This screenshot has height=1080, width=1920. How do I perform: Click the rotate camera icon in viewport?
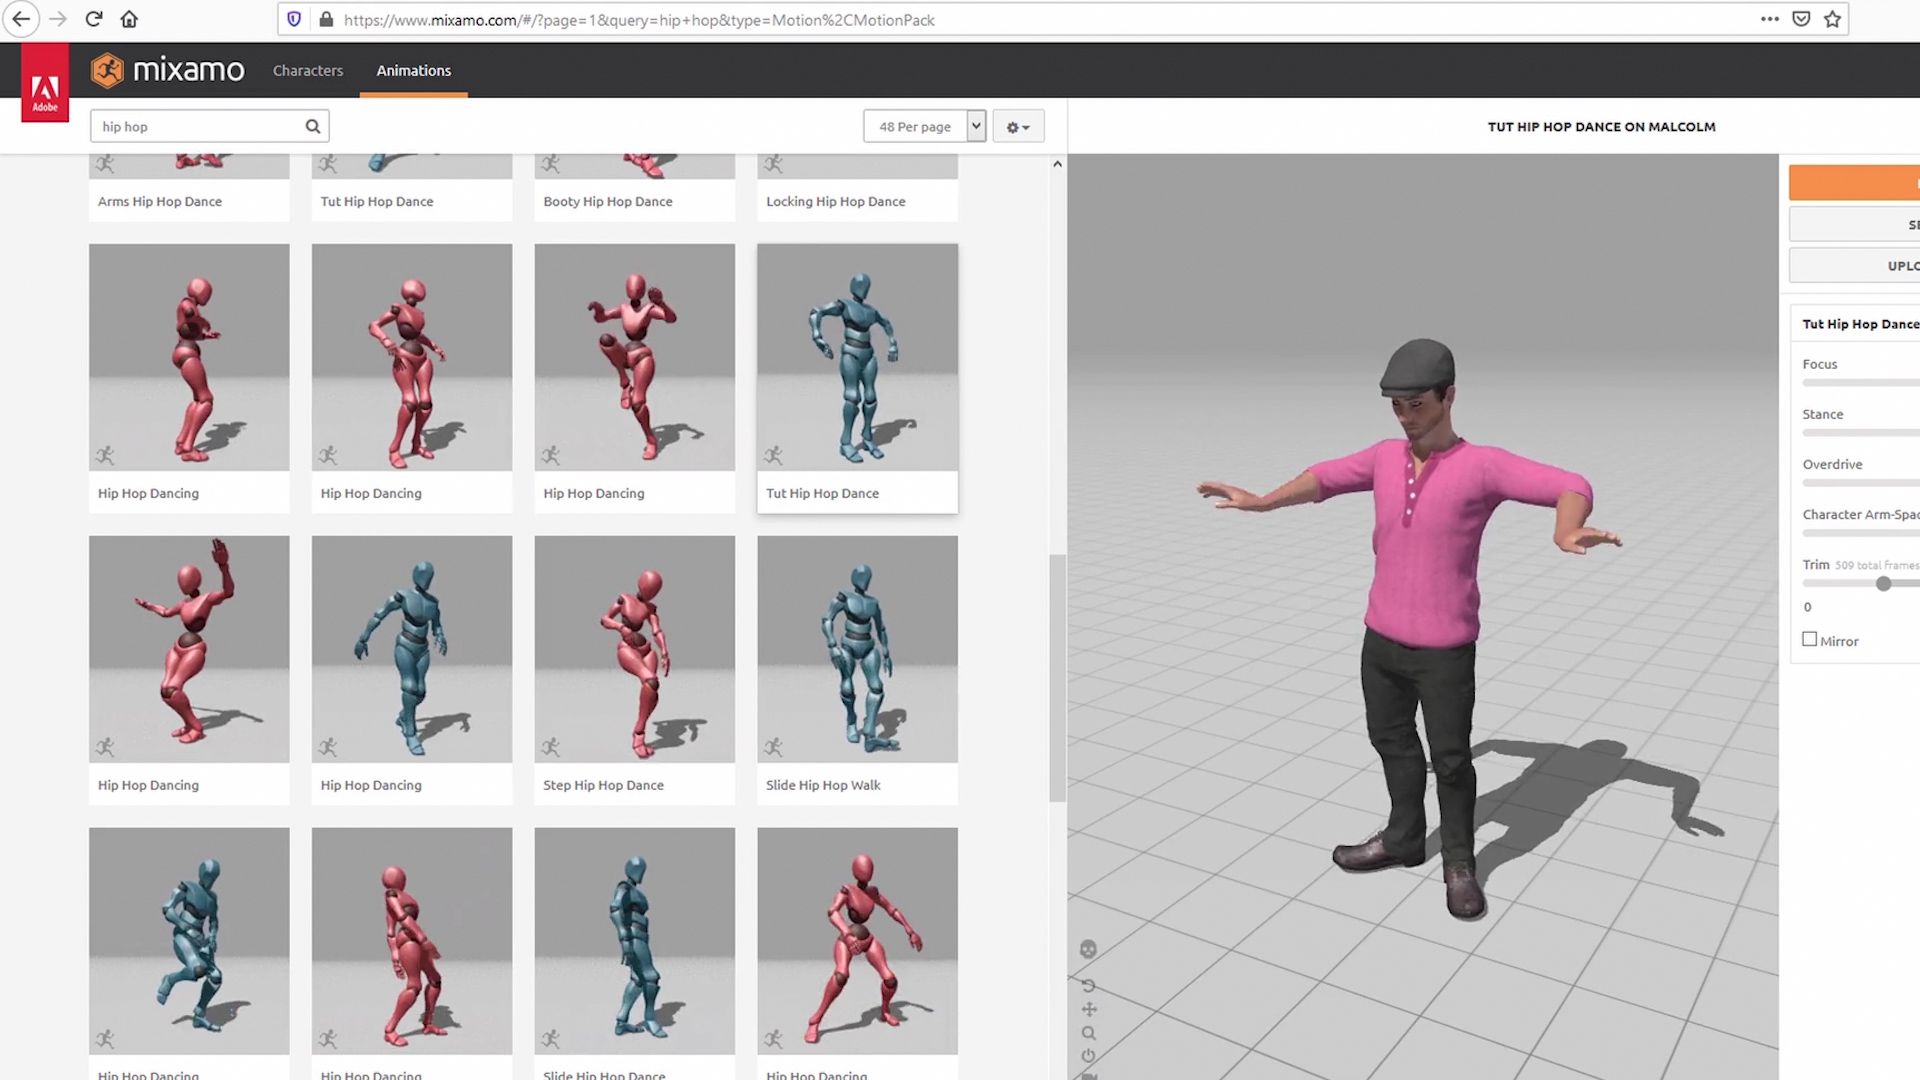click(1088, 985)
